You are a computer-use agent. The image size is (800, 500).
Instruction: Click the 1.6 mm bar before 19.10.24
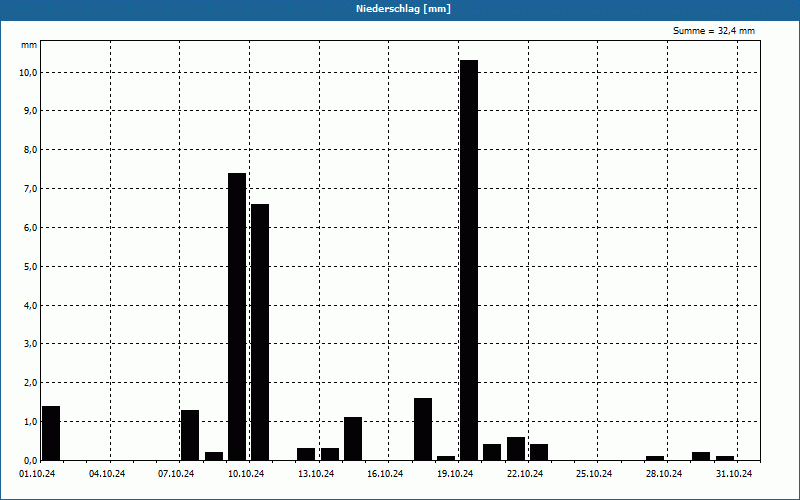[x=423, y=429]
